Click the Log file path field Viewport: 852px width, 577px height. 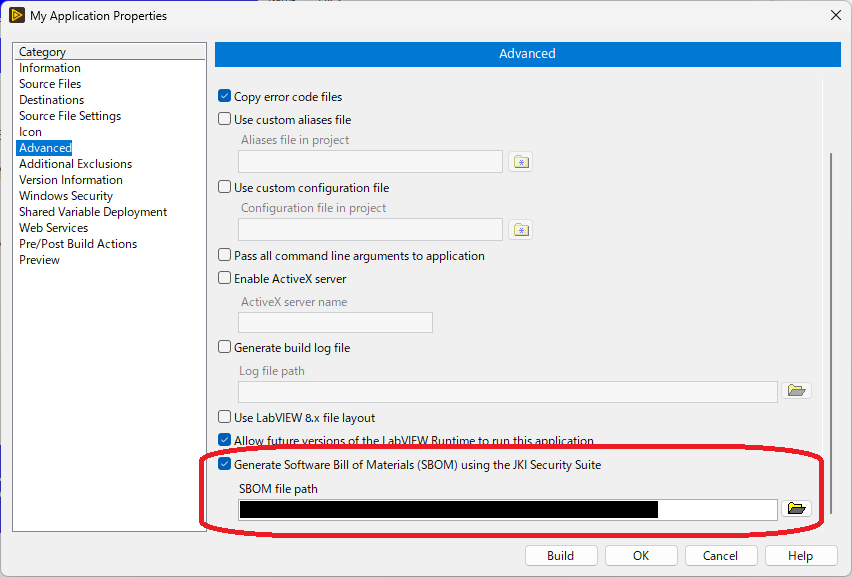pyautogui.click(x=508, y=392)
